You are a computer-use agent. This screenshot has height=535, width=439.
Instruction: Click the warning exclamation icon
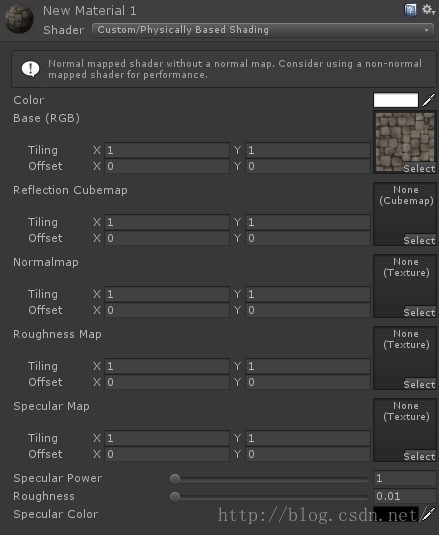[30, 69]
